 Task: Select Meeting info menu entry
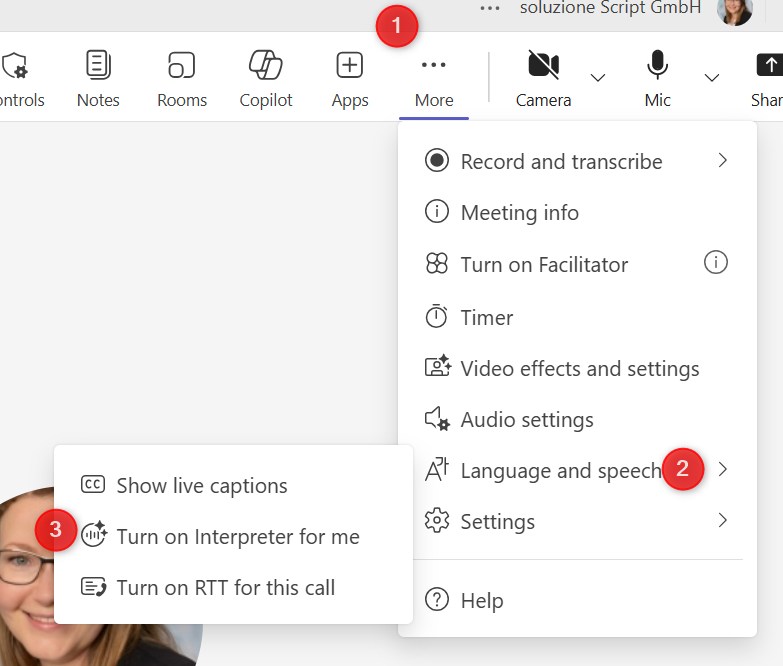click(519, 213)
